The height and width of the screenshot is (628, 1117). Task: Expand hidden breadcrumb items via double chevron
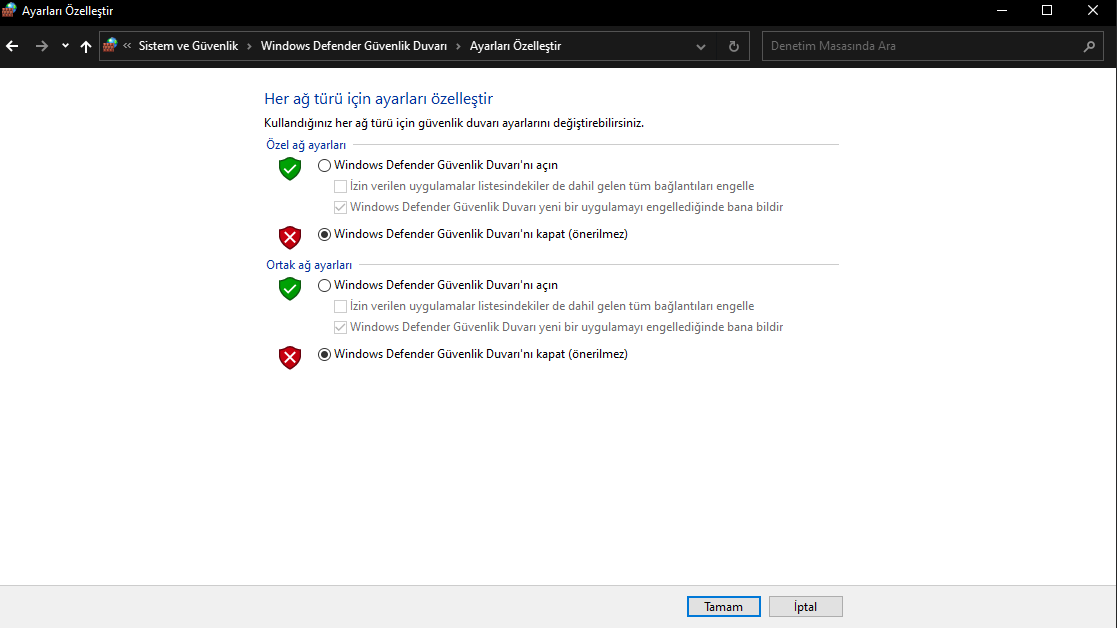tap(127, 46)
